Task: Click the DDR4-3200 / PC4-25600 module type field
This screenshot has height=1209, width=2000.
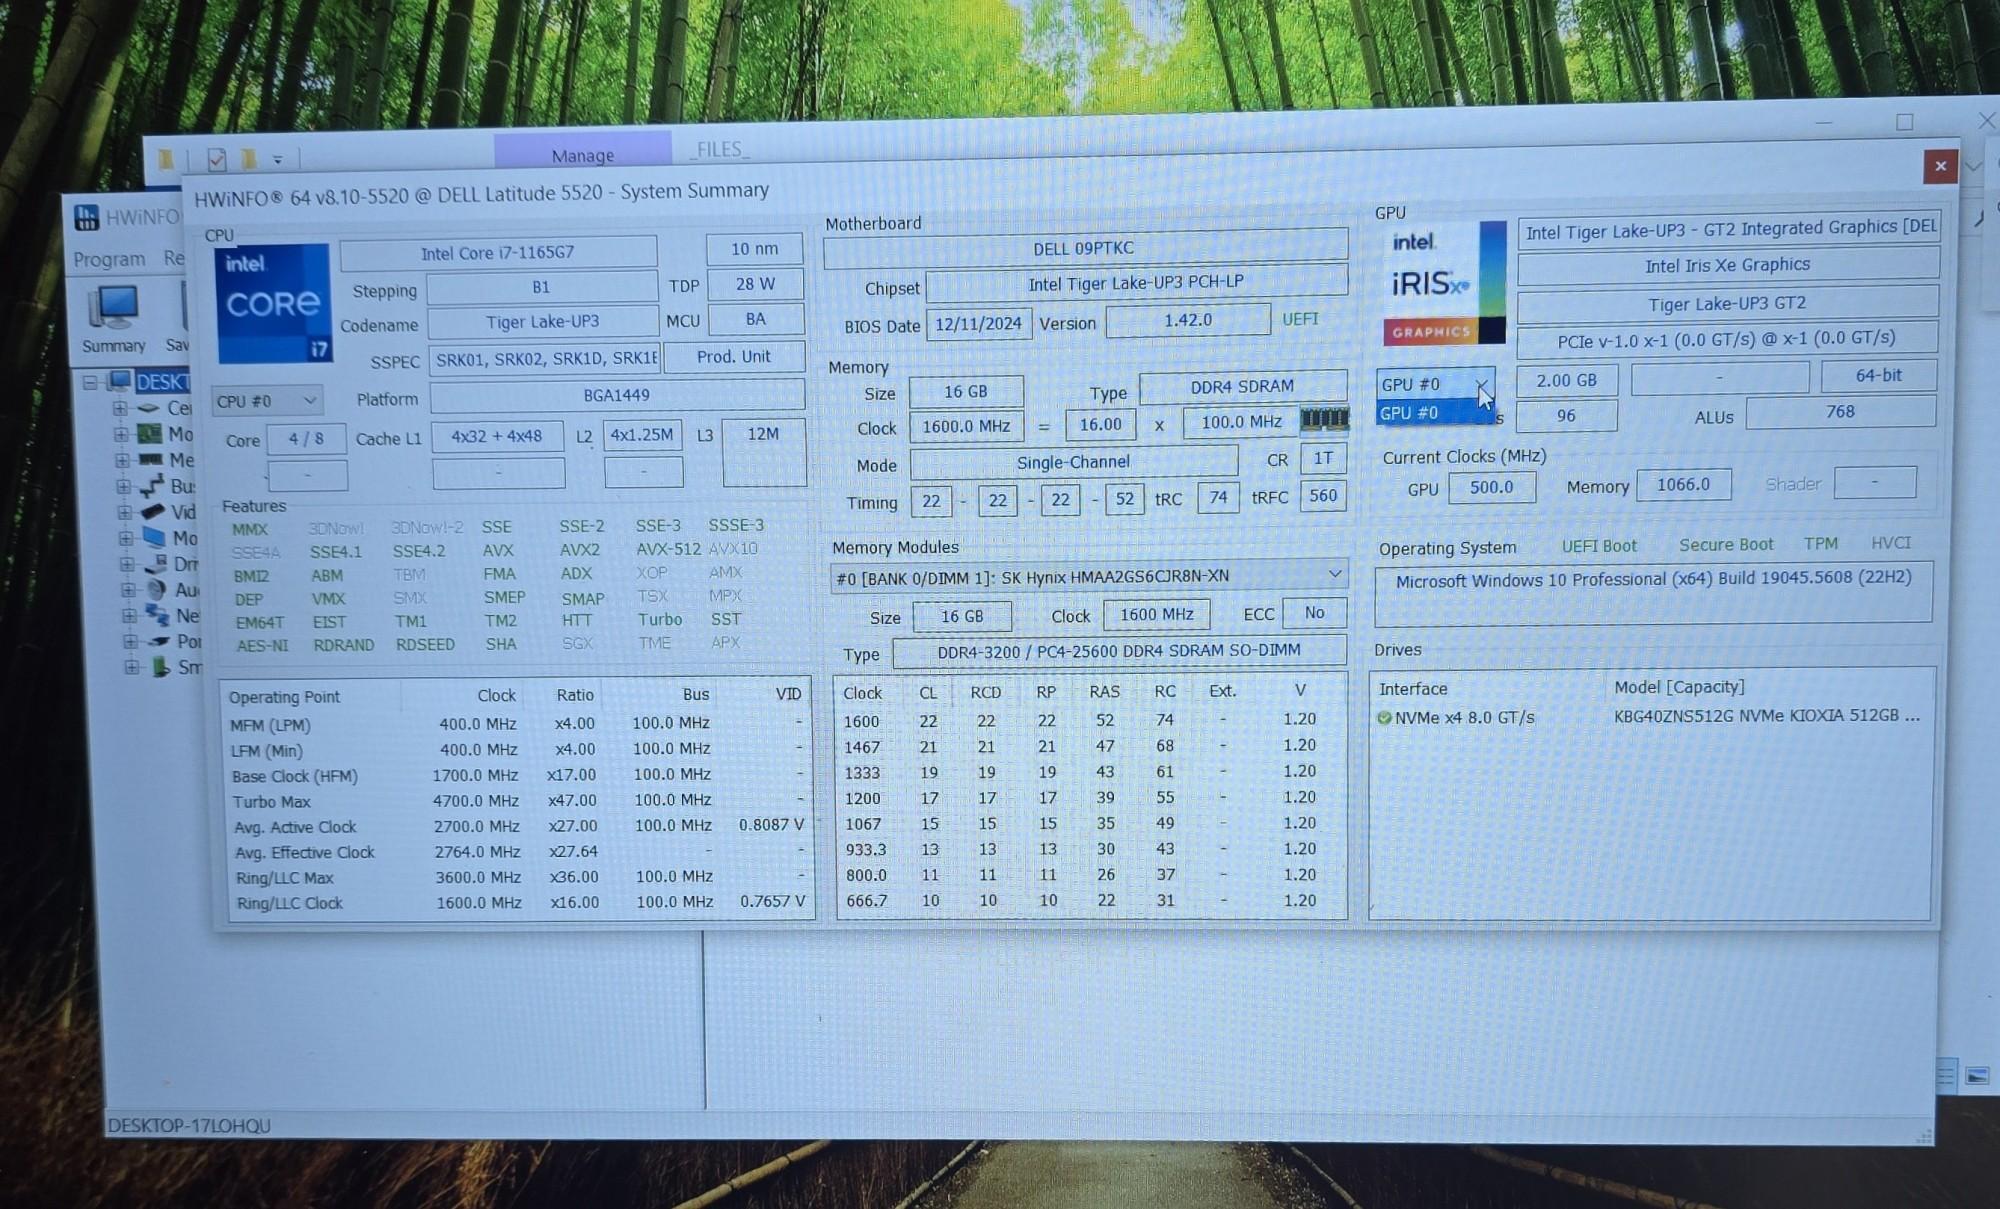Action: 1119,651
